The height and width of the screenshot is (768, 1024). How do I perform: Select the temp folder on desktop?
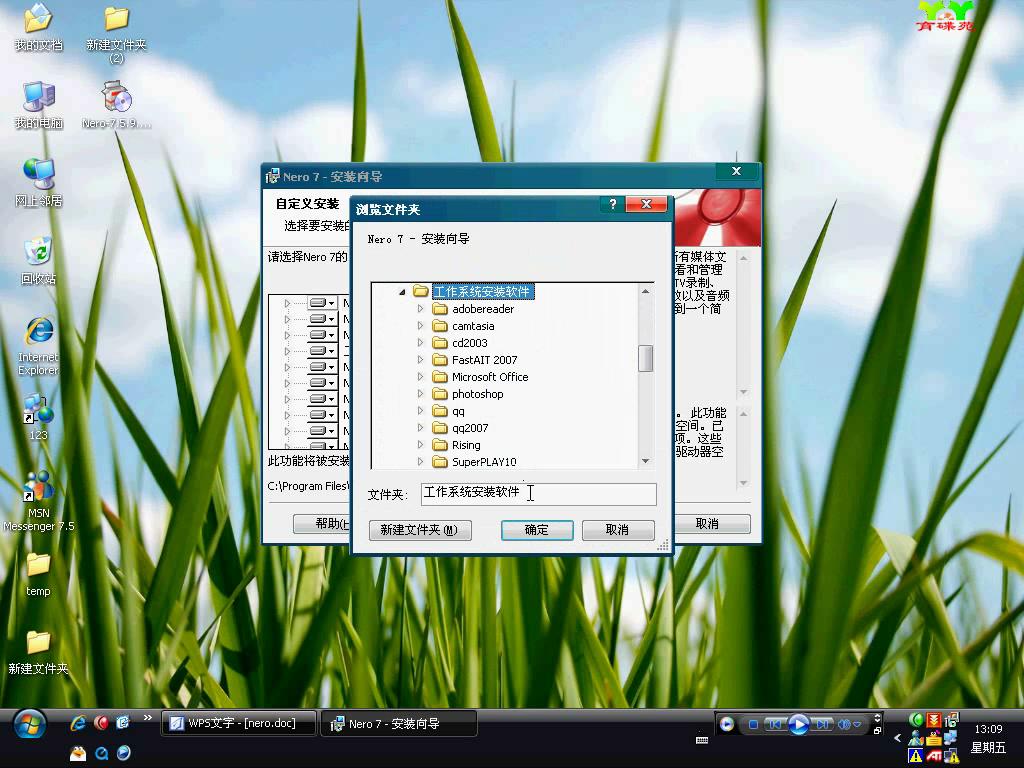(x=39, y=575)
